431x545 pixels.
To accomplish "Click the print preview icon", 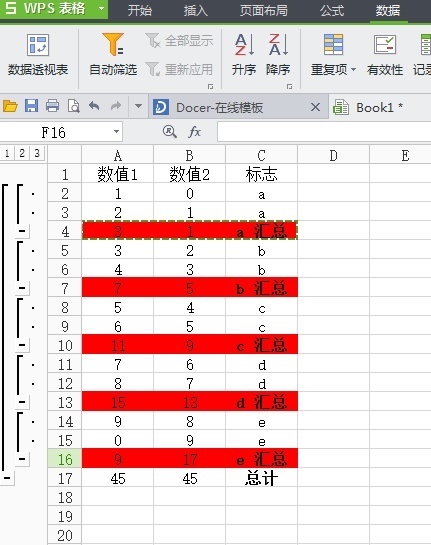I will pyautogui.click(x=74, y=106).
